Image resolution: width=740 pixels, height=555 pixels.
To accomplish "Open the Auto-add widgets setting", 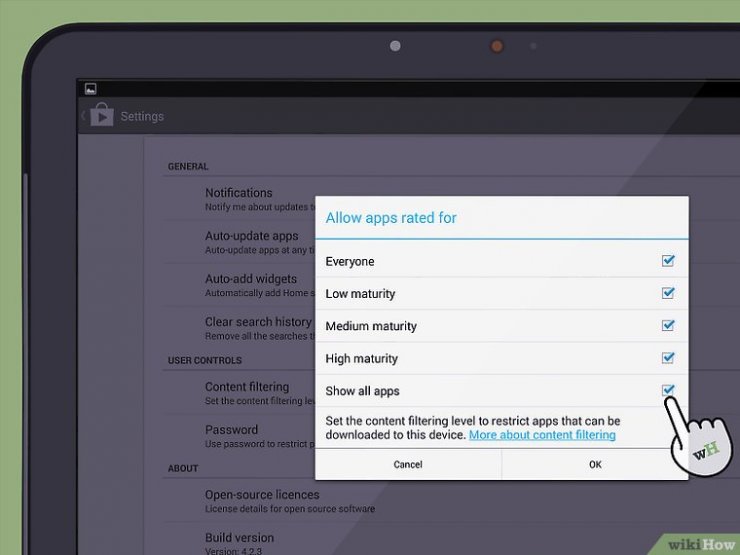I will (239, 285).
